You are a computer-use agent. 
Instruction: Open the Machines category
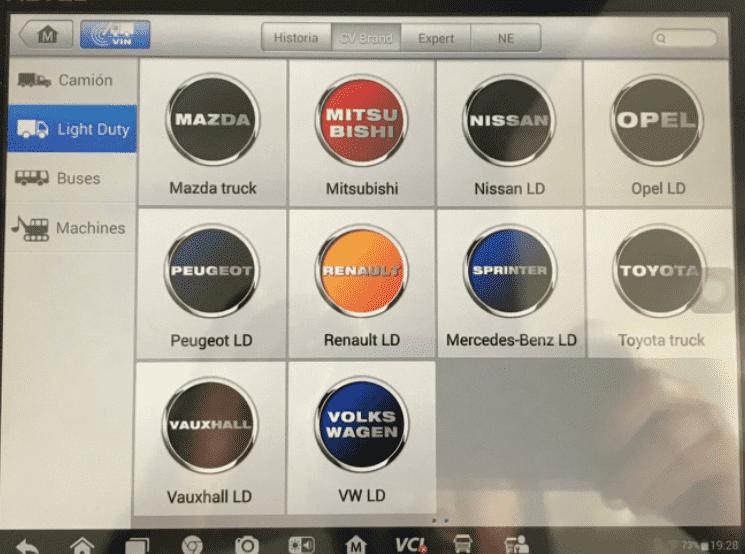(72, 228)
